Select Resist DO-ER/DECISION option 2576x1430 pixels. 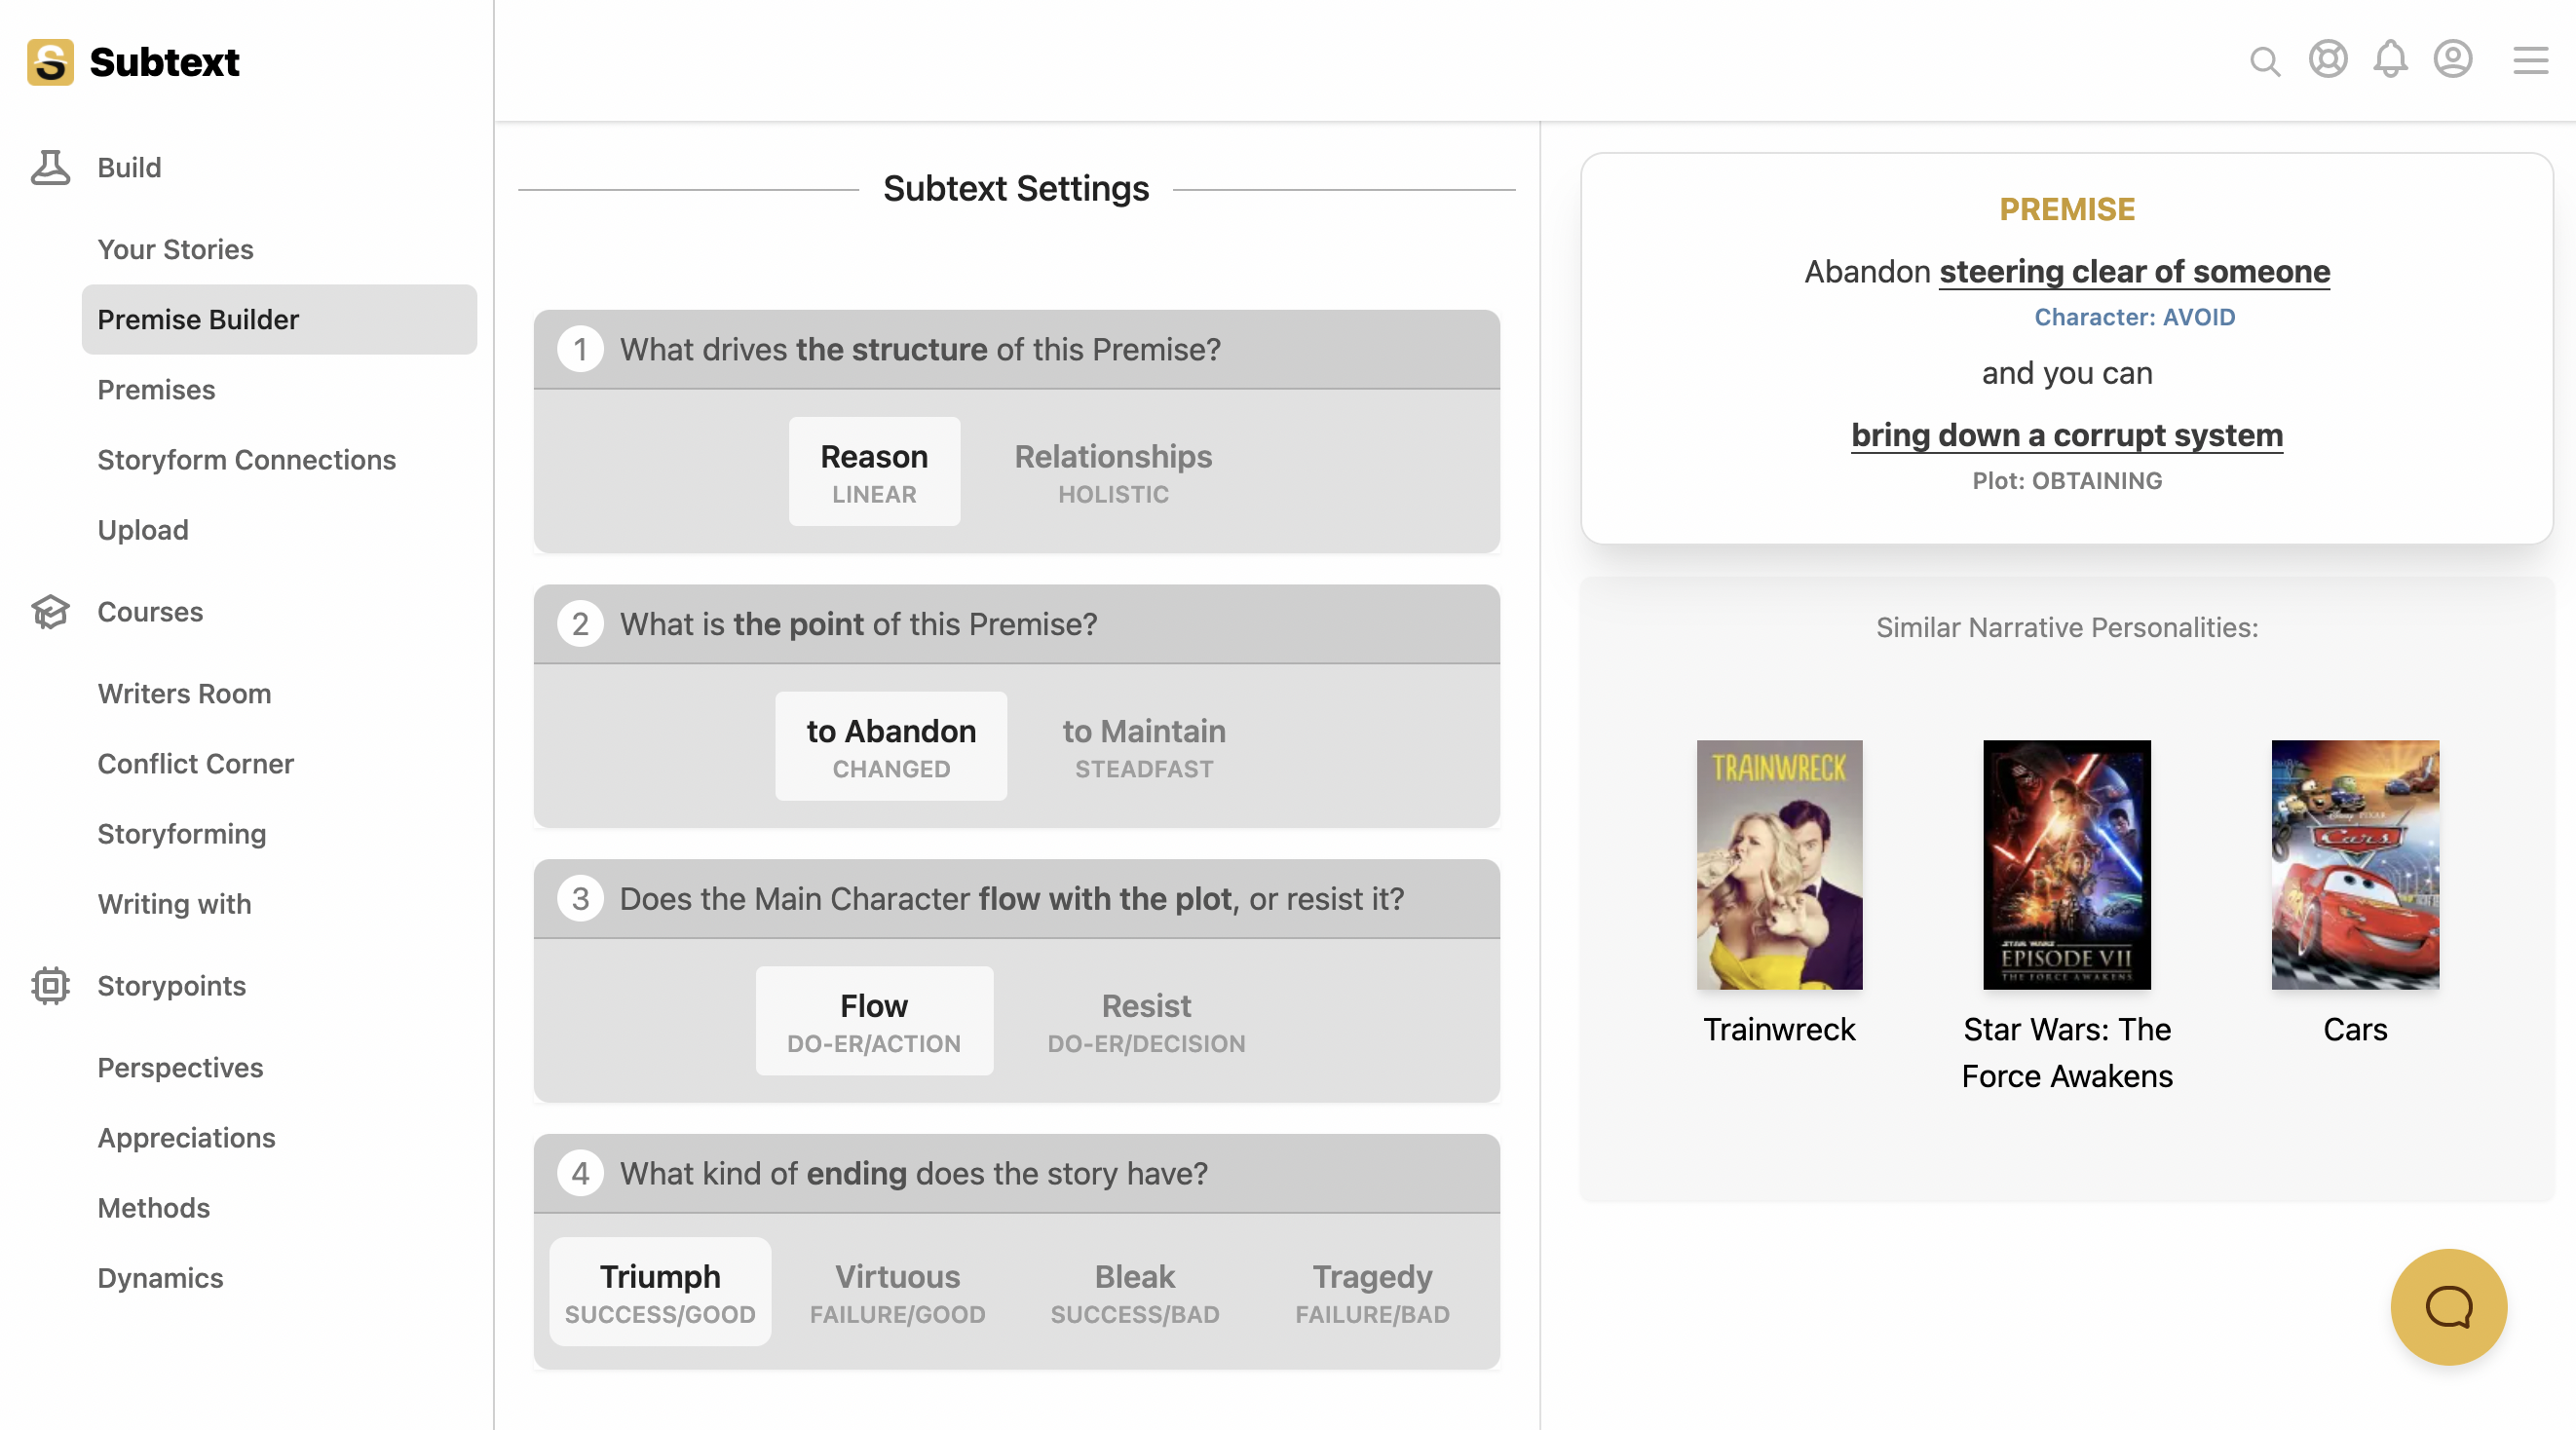point(1146,1022)
